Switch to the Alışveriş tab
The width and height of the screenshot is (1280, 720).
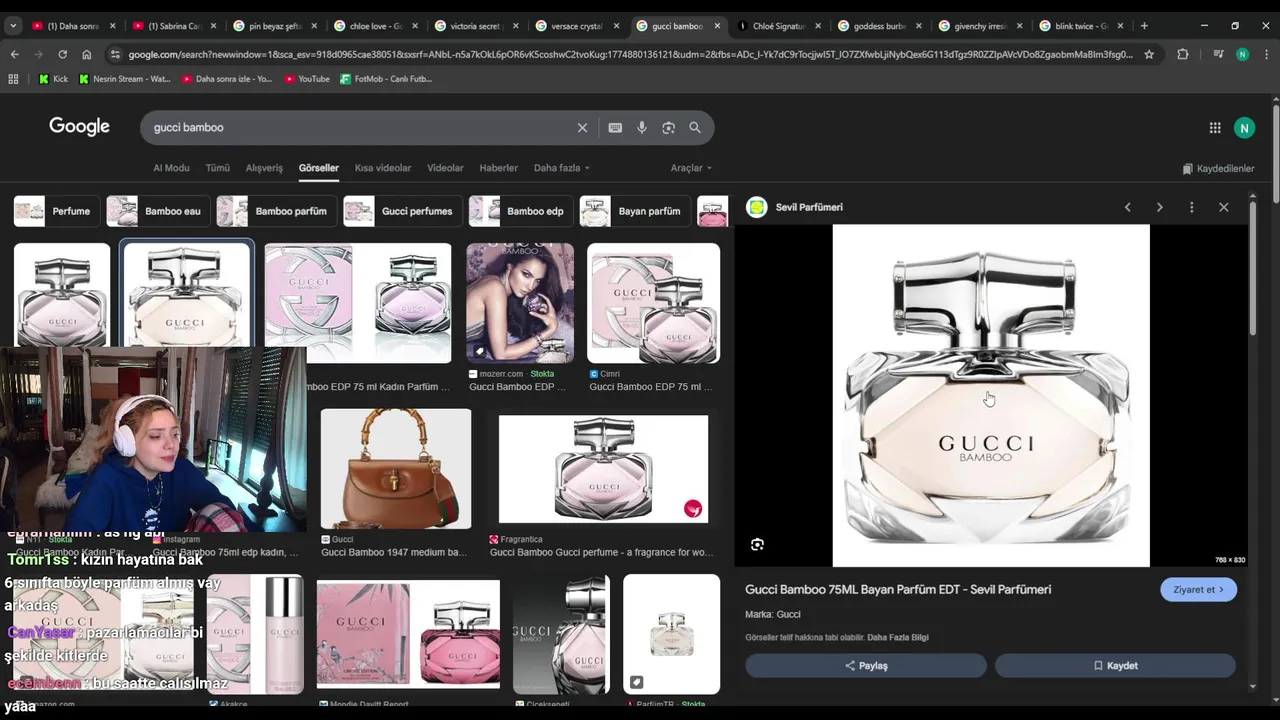[264, 168]
